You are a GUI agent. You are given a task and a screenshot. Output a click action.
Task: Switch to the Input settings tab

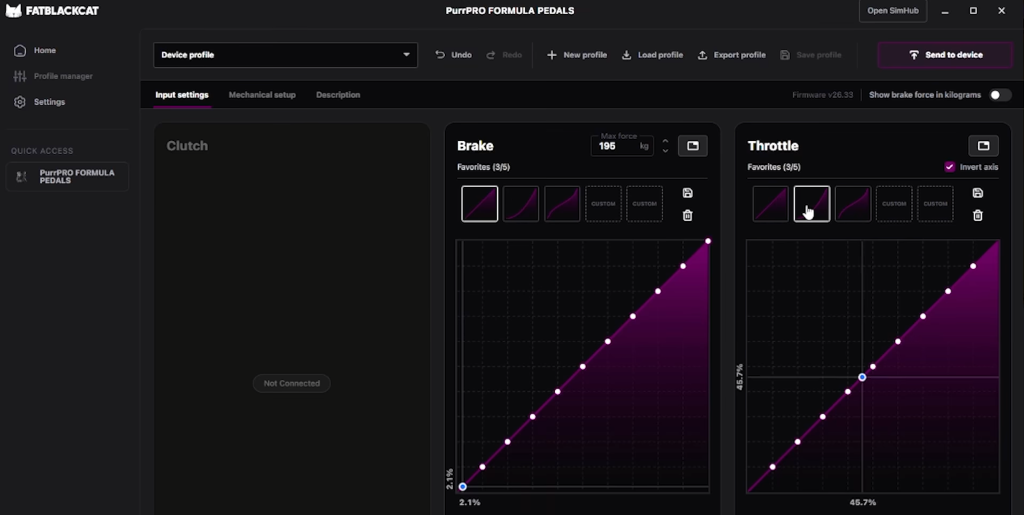182,95
